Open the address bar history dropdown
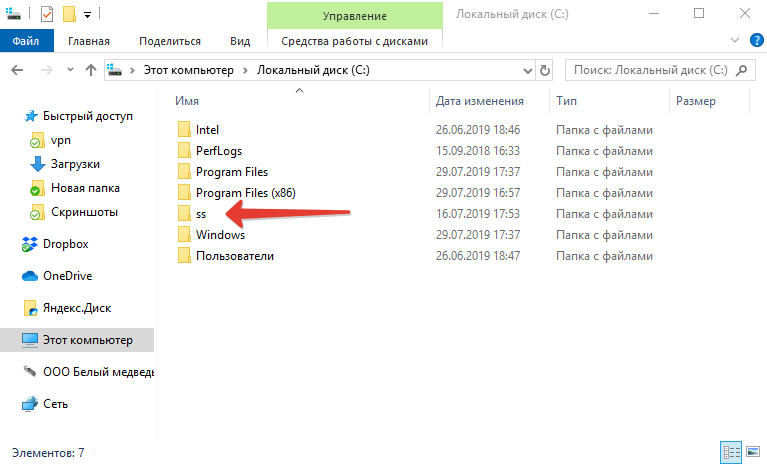This screenshot has width=767, height=464. click(x=527, y=70)
